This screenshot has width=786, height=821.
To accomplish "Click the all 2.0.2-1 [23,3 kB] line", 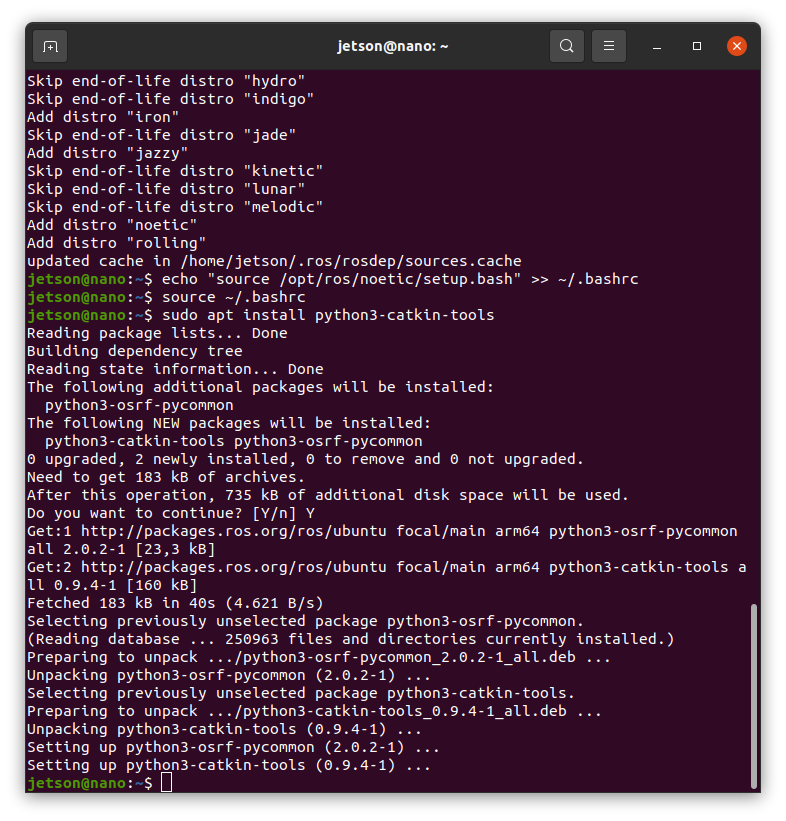I will 121,549.
